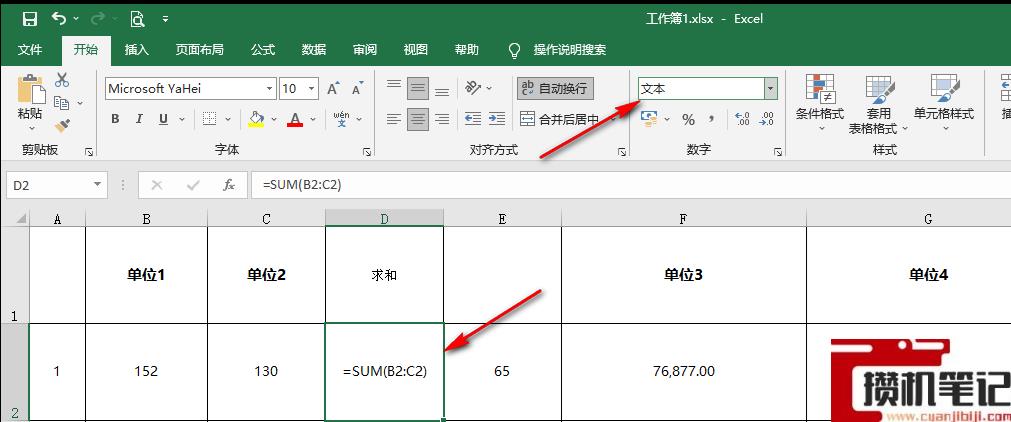This screenshot has width=1011, height=422.
Task: Click the Increase Indent icon
Action: pos(496,119)
